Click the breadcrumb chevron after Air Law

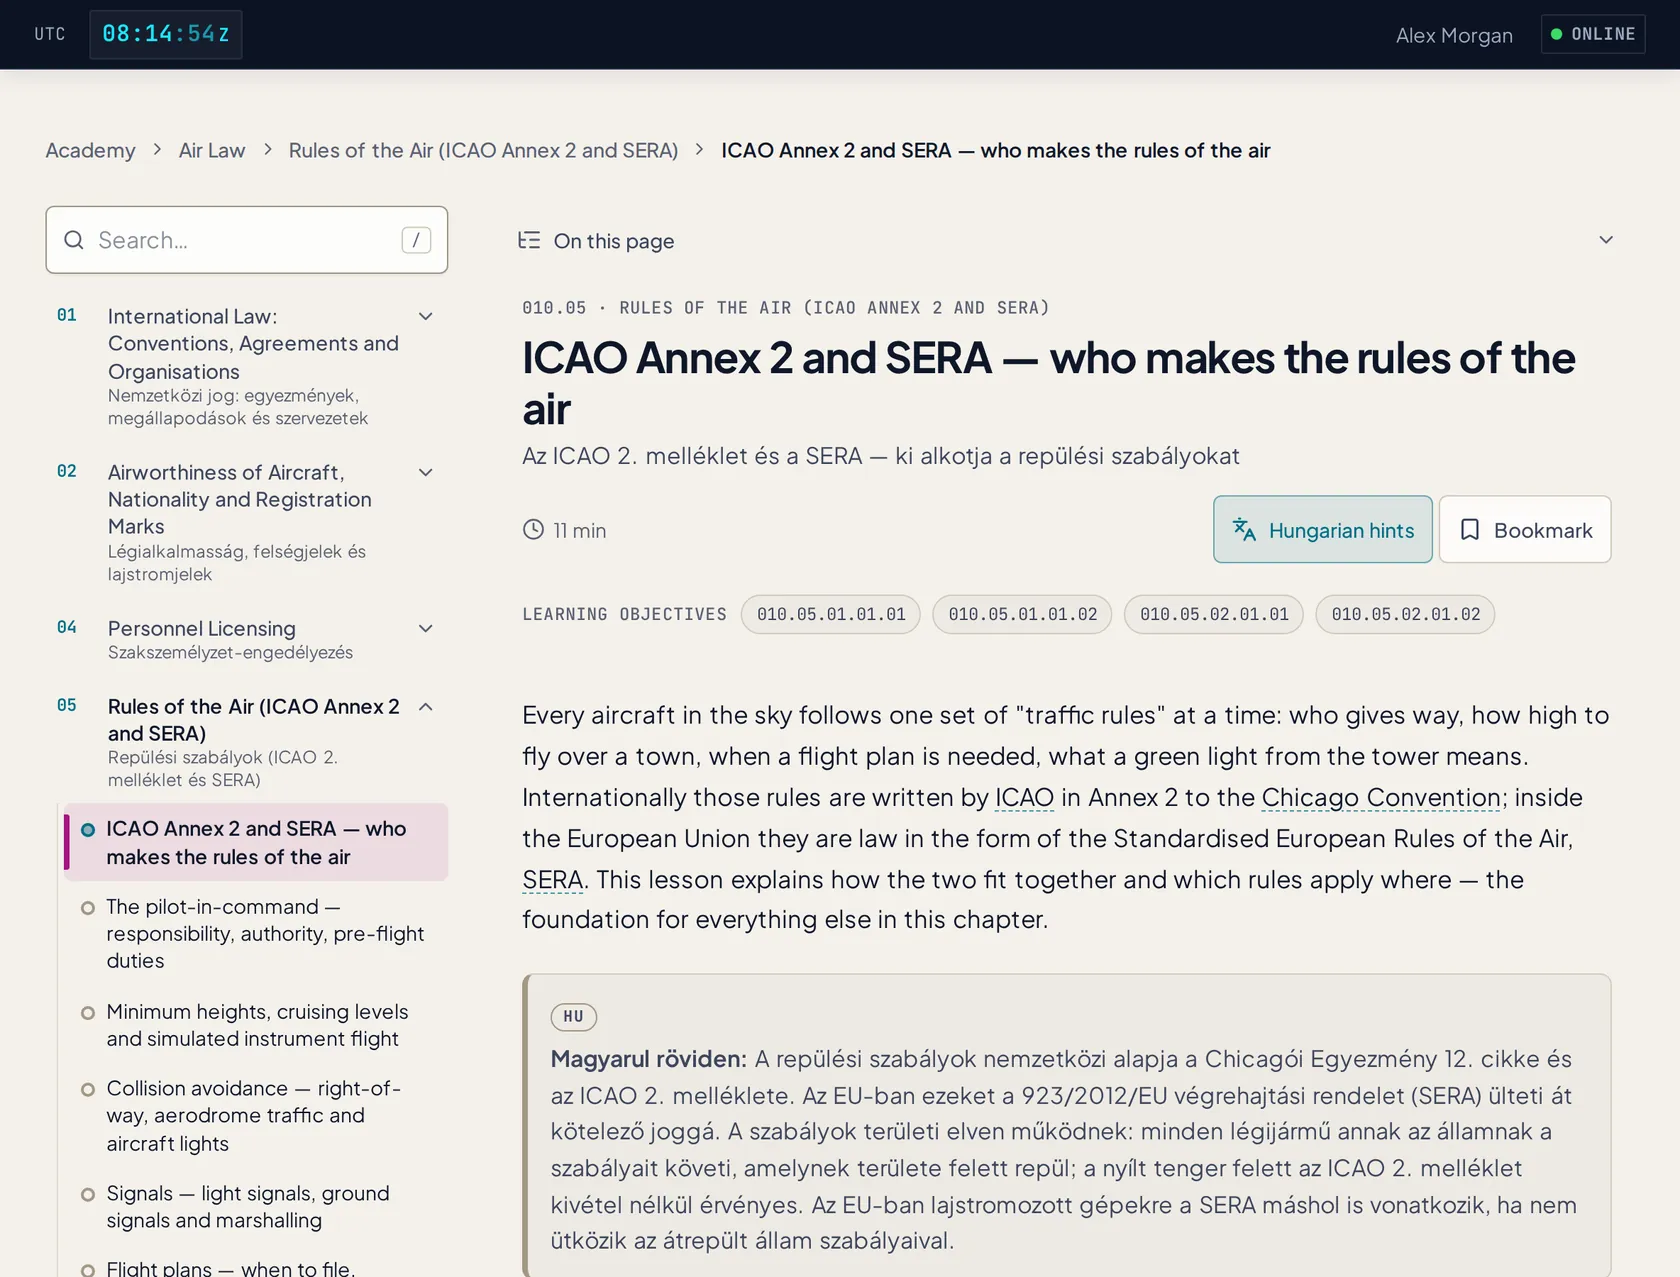point(267,150)
